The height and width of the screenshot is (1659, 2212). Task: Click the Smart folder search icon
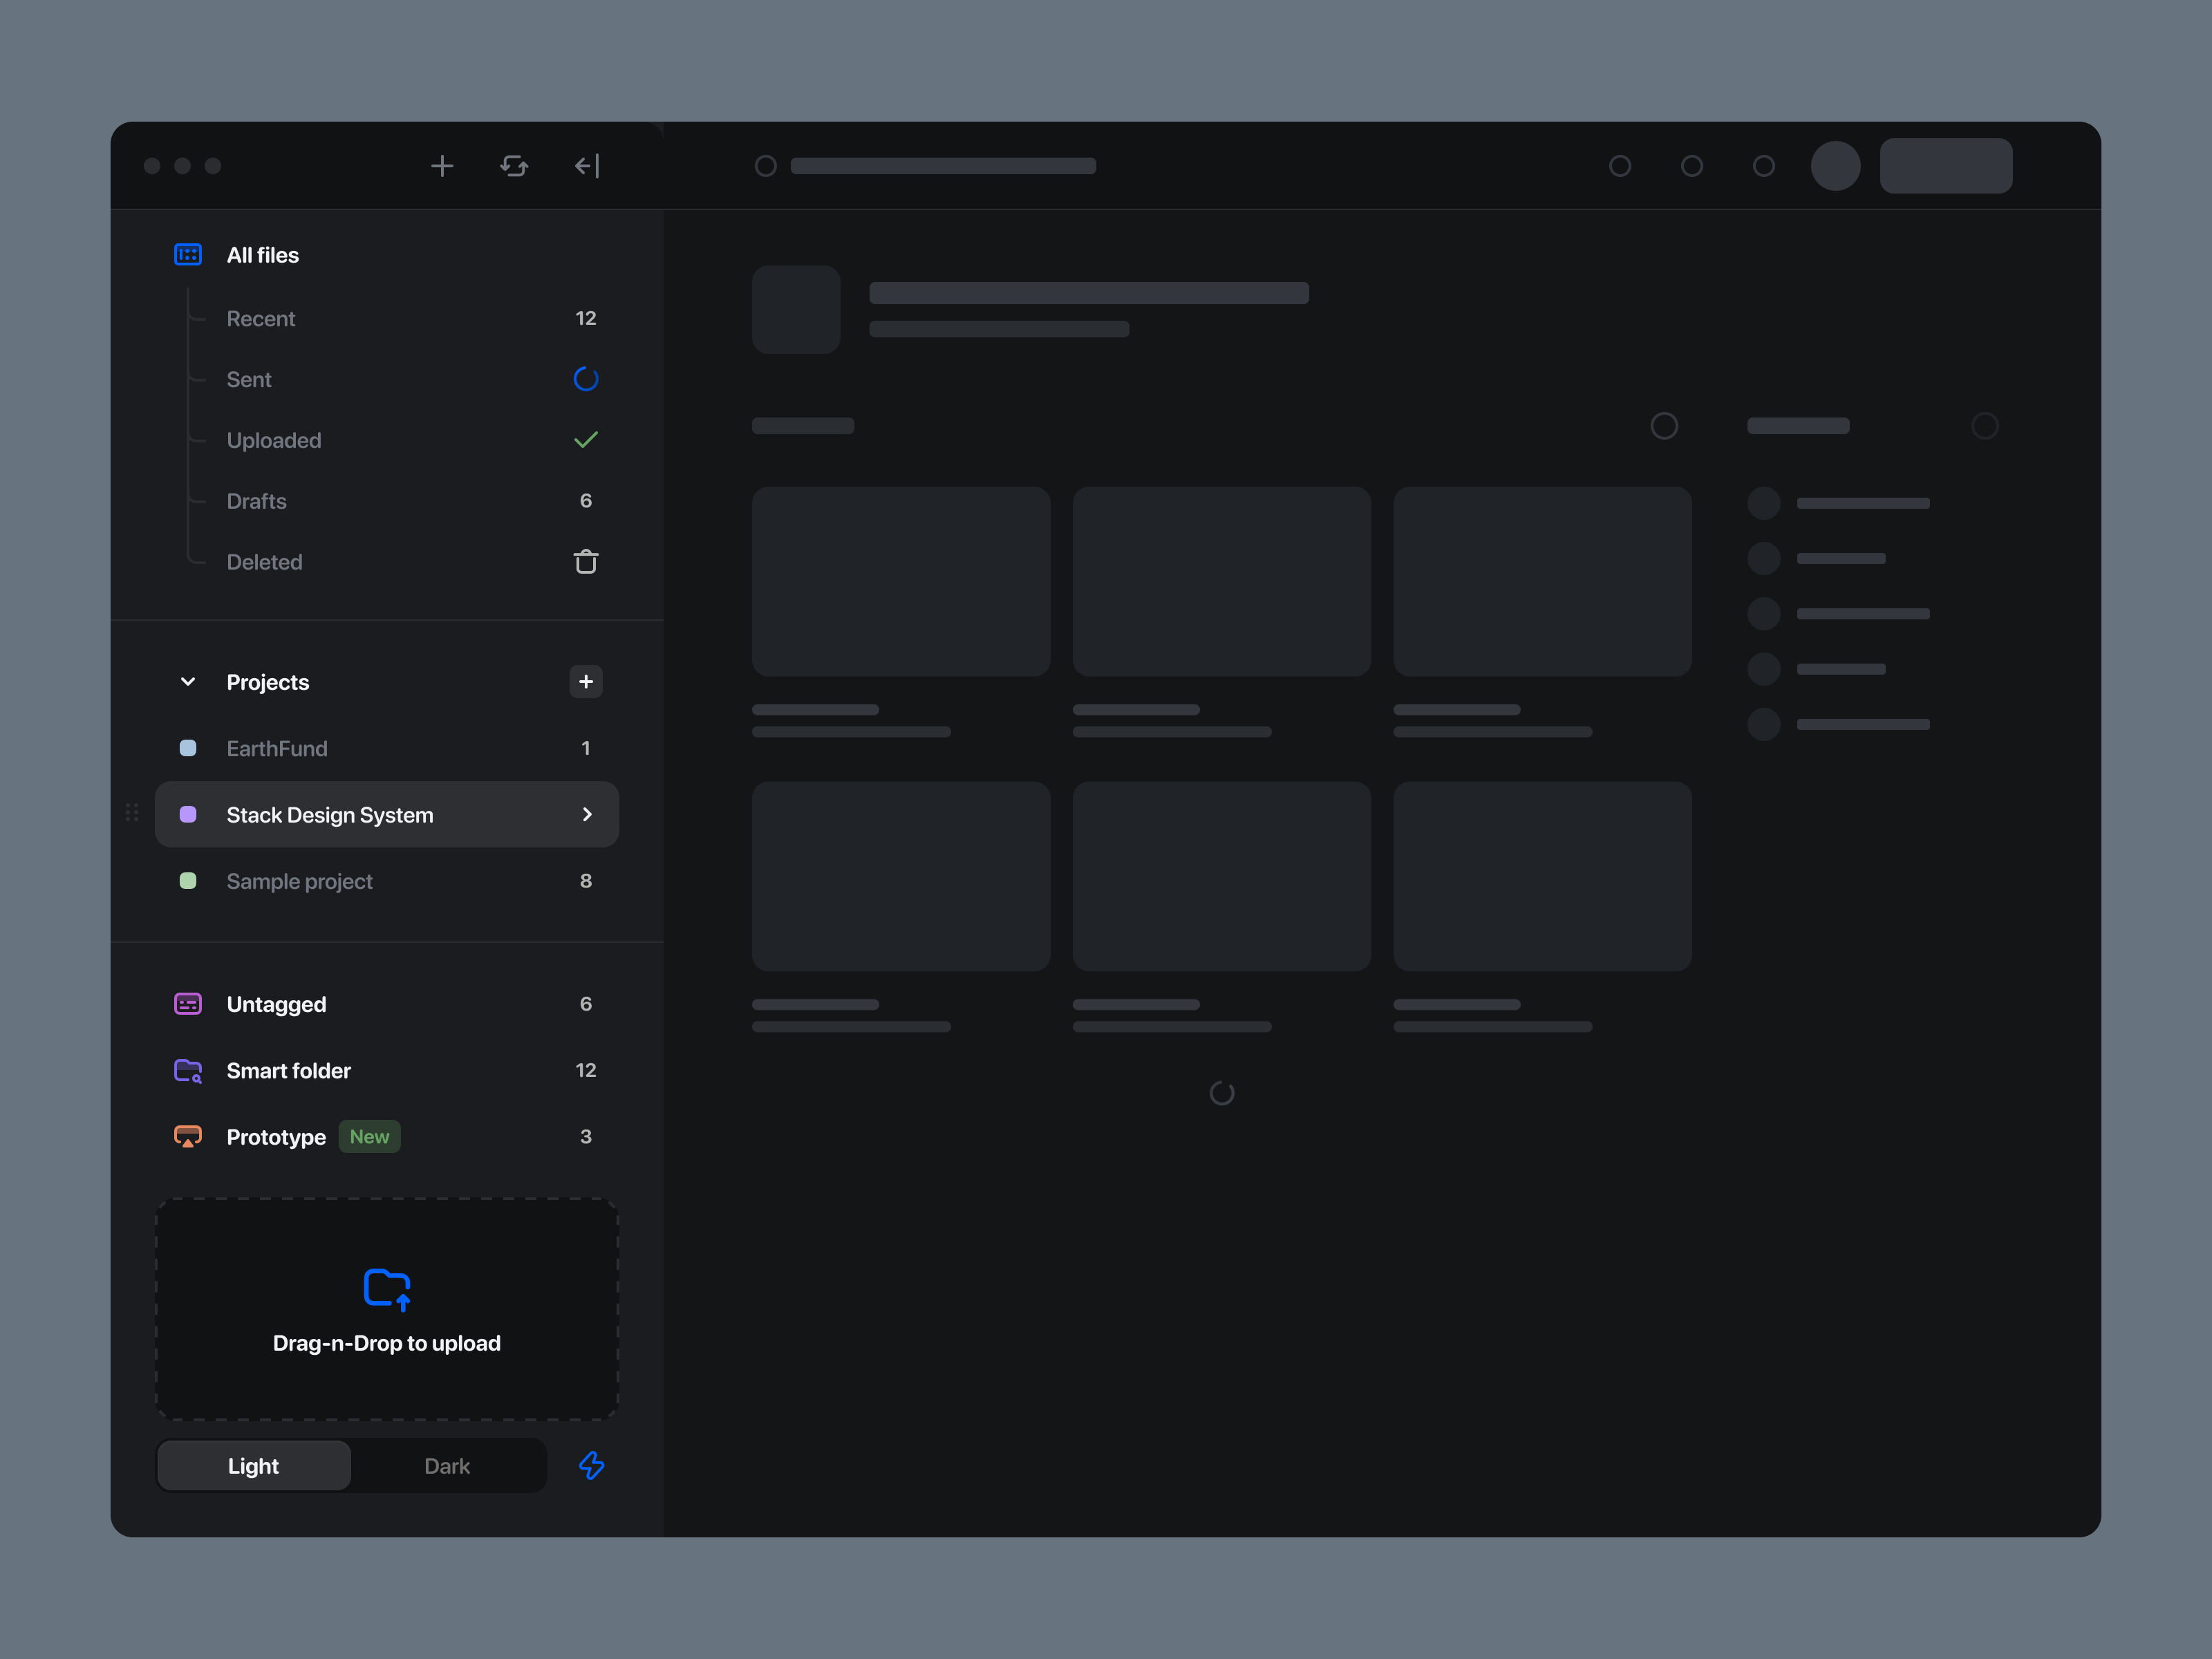click(x=188, y=1071)
